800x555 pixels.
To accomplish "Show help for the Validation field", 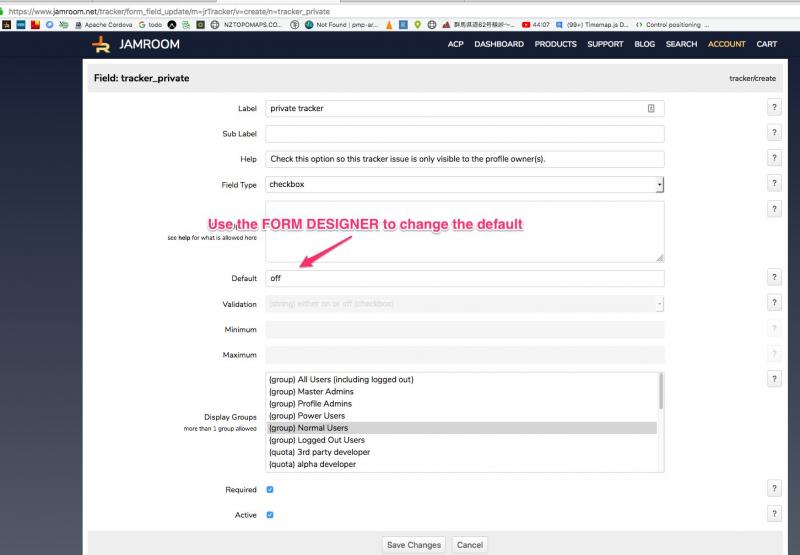I will 774,302.
